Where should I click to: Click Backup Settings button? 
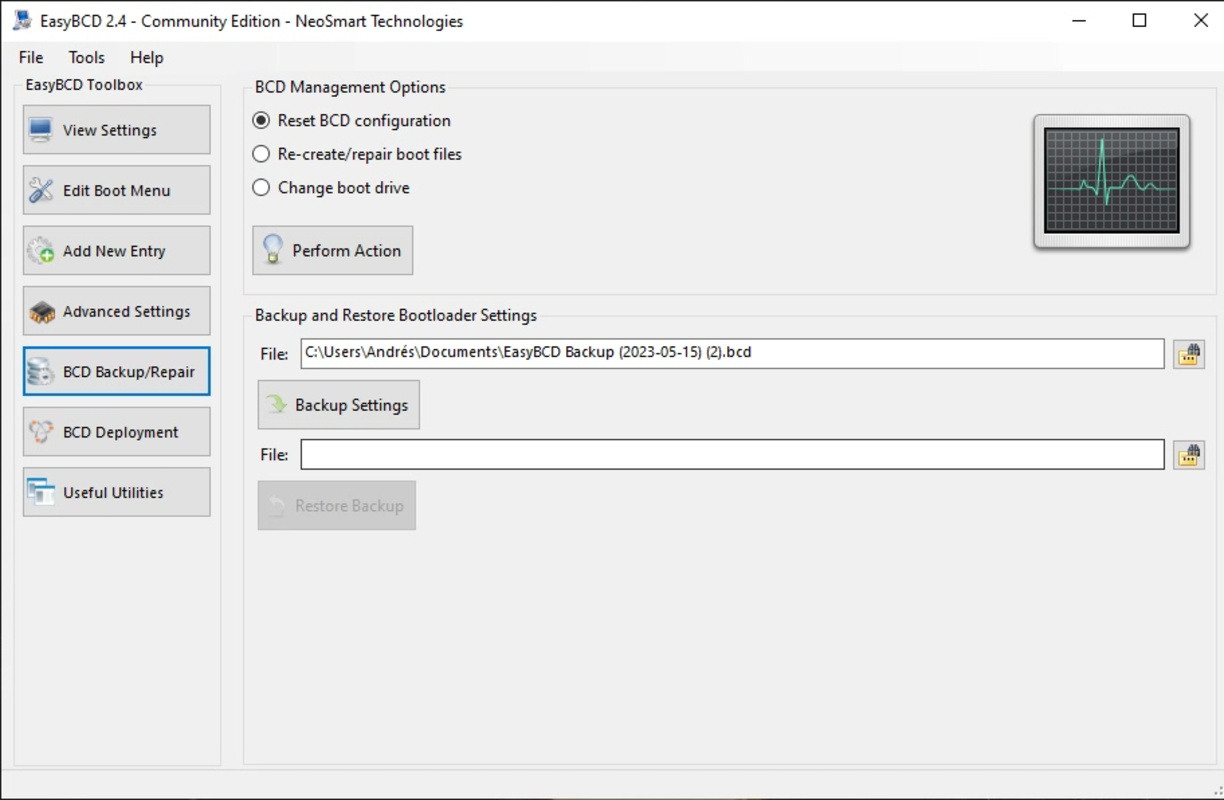[339, 405]
